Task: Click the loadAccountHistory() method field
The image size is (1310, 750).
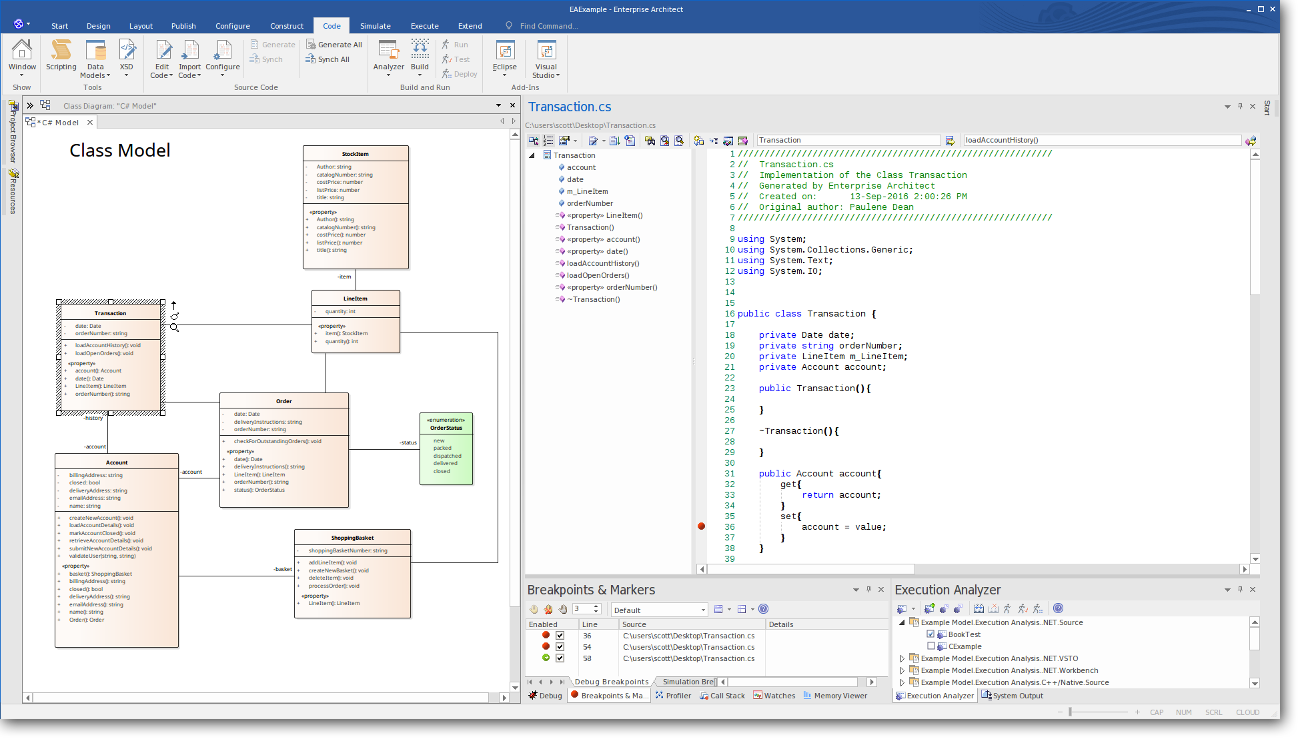Action: click(x=1101, y=140)
